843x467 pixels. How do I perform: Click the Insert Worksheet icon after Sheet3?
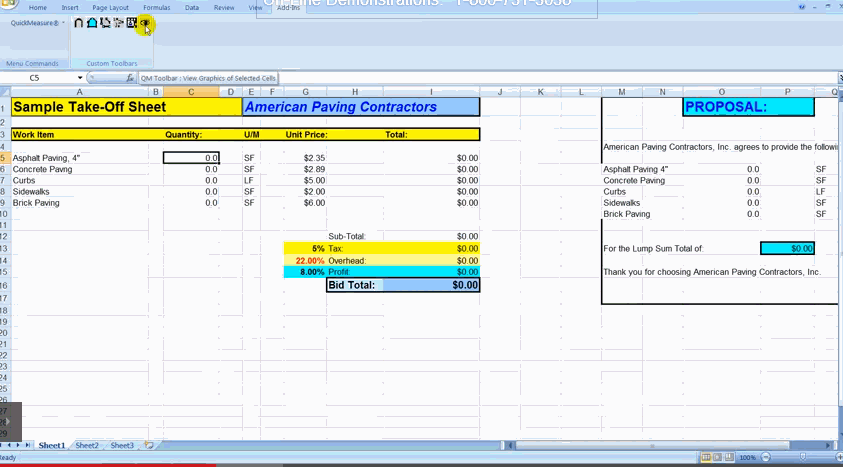[149, 445]
